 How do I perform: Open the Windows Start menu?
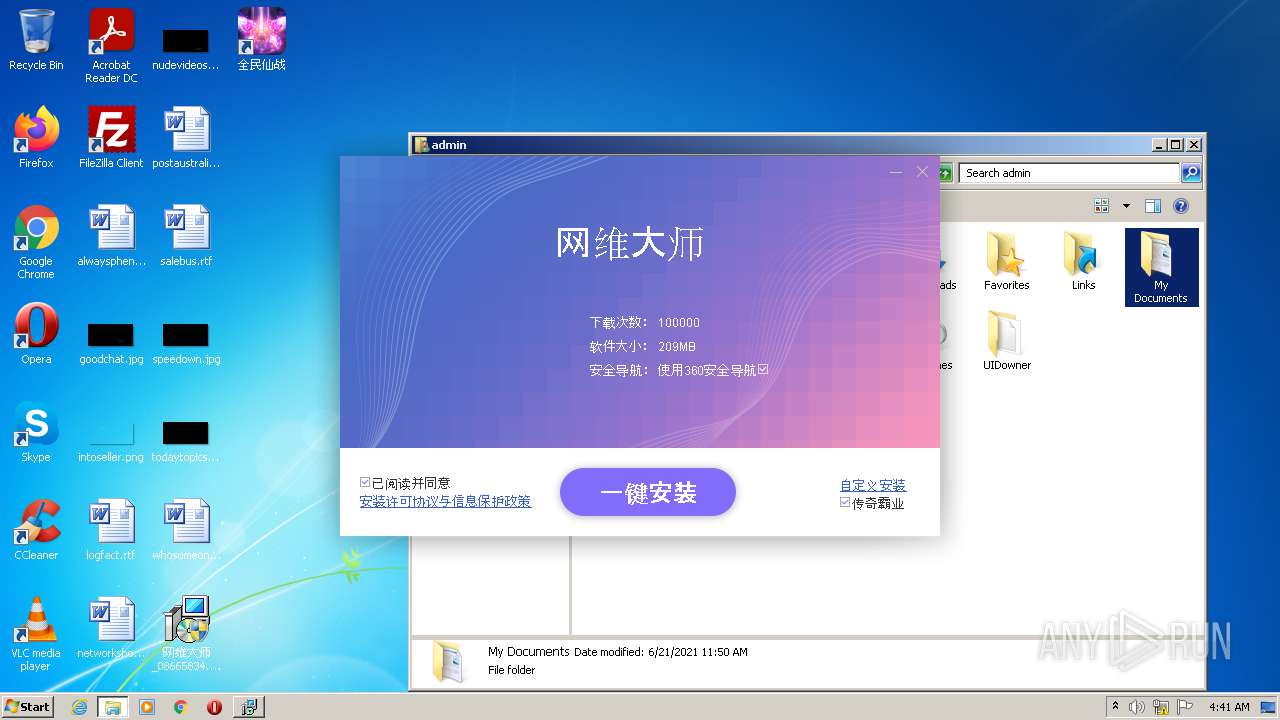pyautogui.click(x=28, y=706)
